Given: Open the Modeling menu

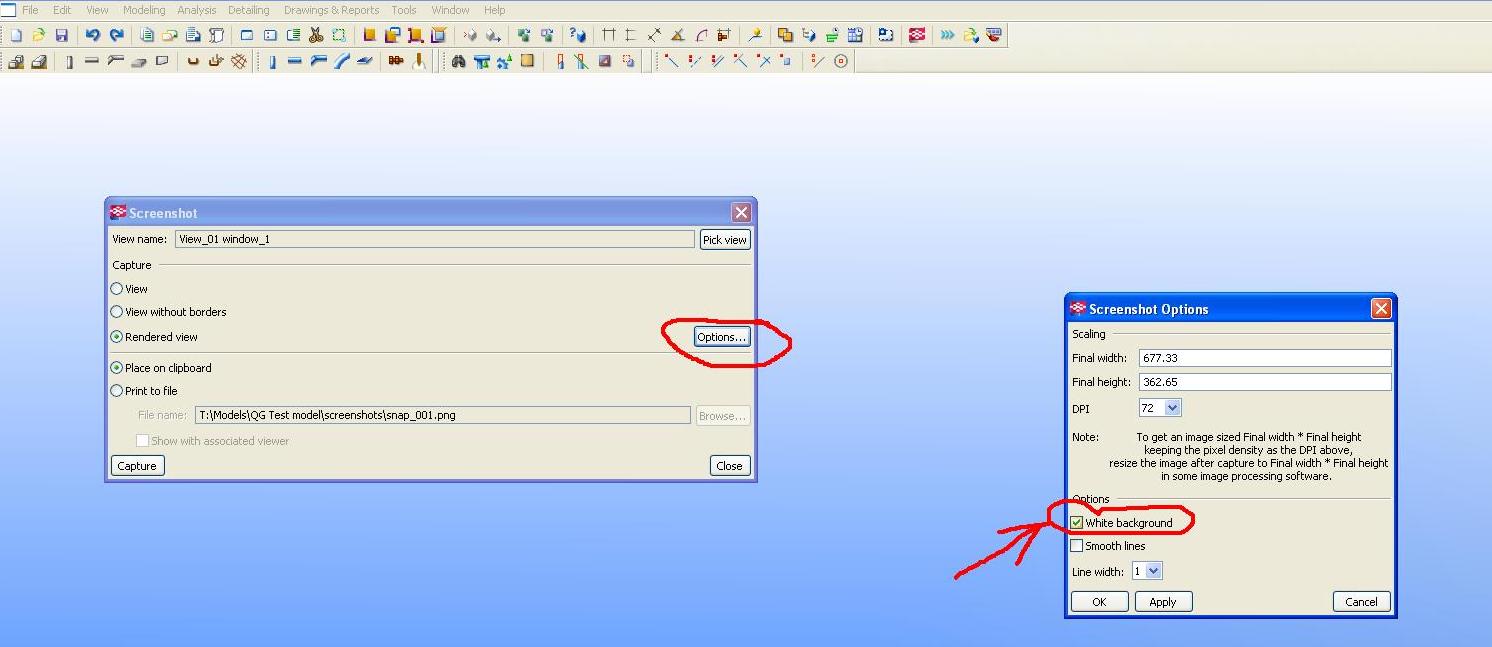Looking at the screenshot, I should 144,10.
